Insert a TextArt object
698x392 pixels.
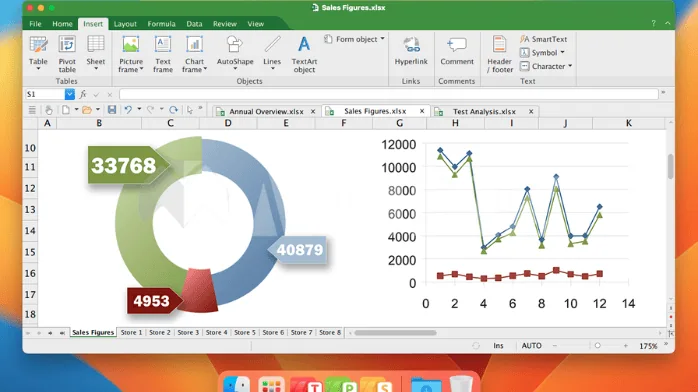[304, 54]
